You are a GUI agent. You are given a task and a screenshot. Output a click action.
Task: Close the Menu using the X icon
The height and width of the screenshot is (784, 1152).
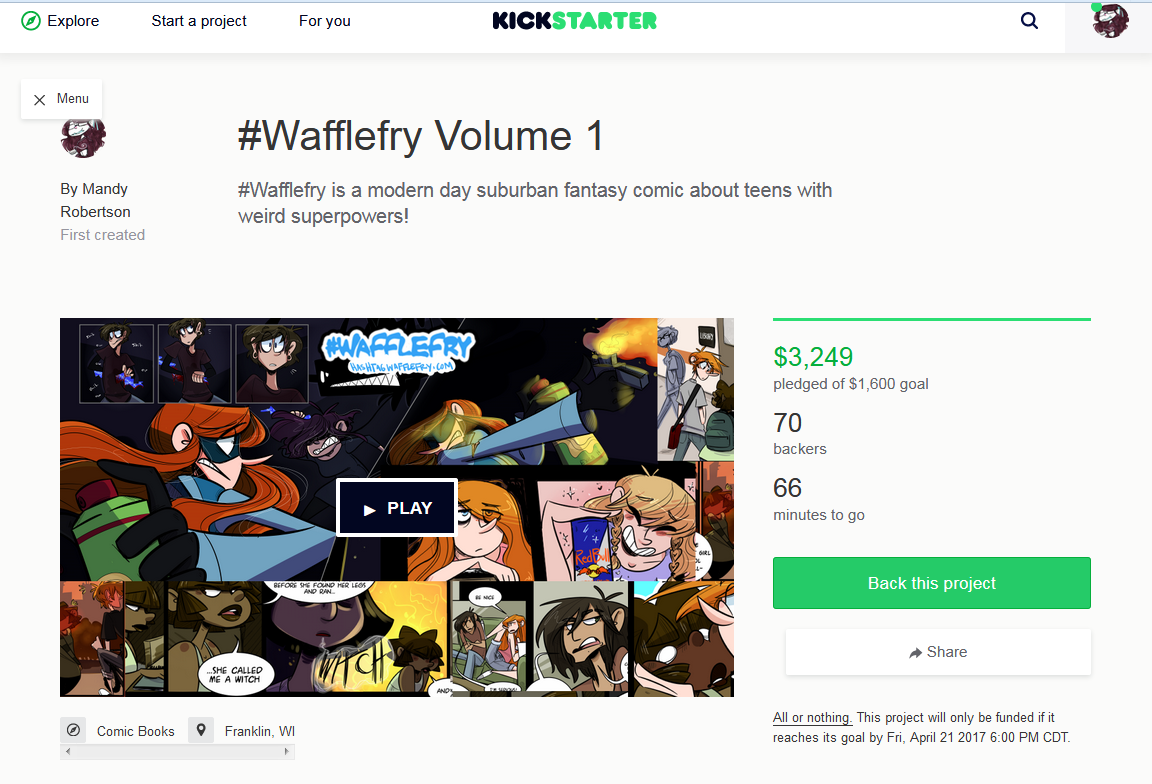[40, 99]
